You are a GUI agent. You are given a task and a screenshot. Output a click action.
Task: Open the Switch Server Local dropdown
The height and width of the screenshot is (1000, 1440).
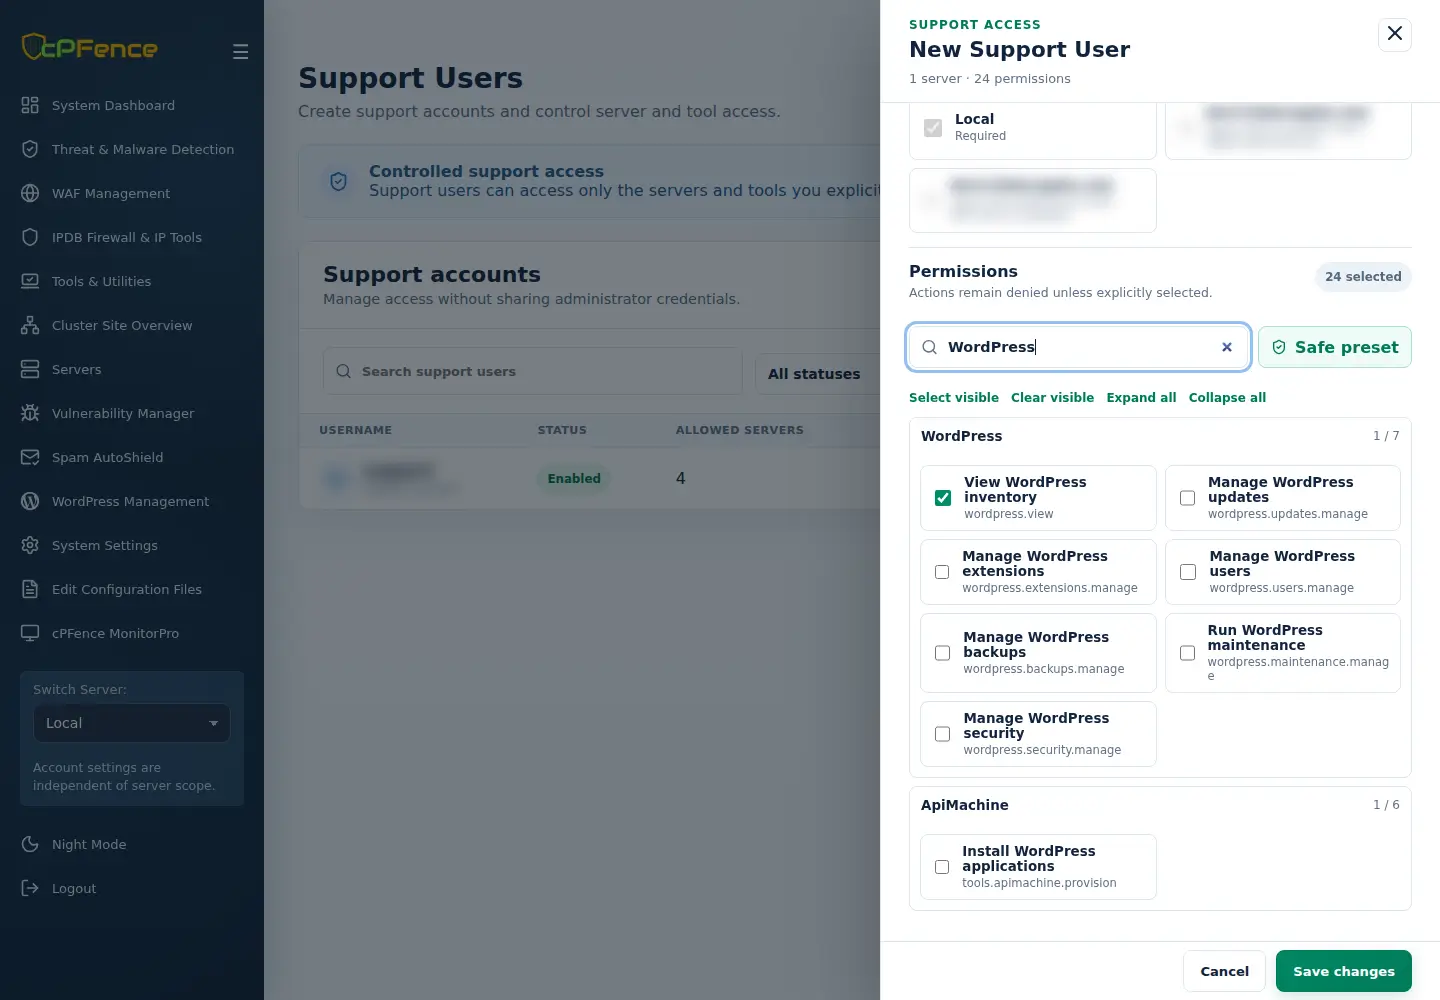[x=132, y=723]
